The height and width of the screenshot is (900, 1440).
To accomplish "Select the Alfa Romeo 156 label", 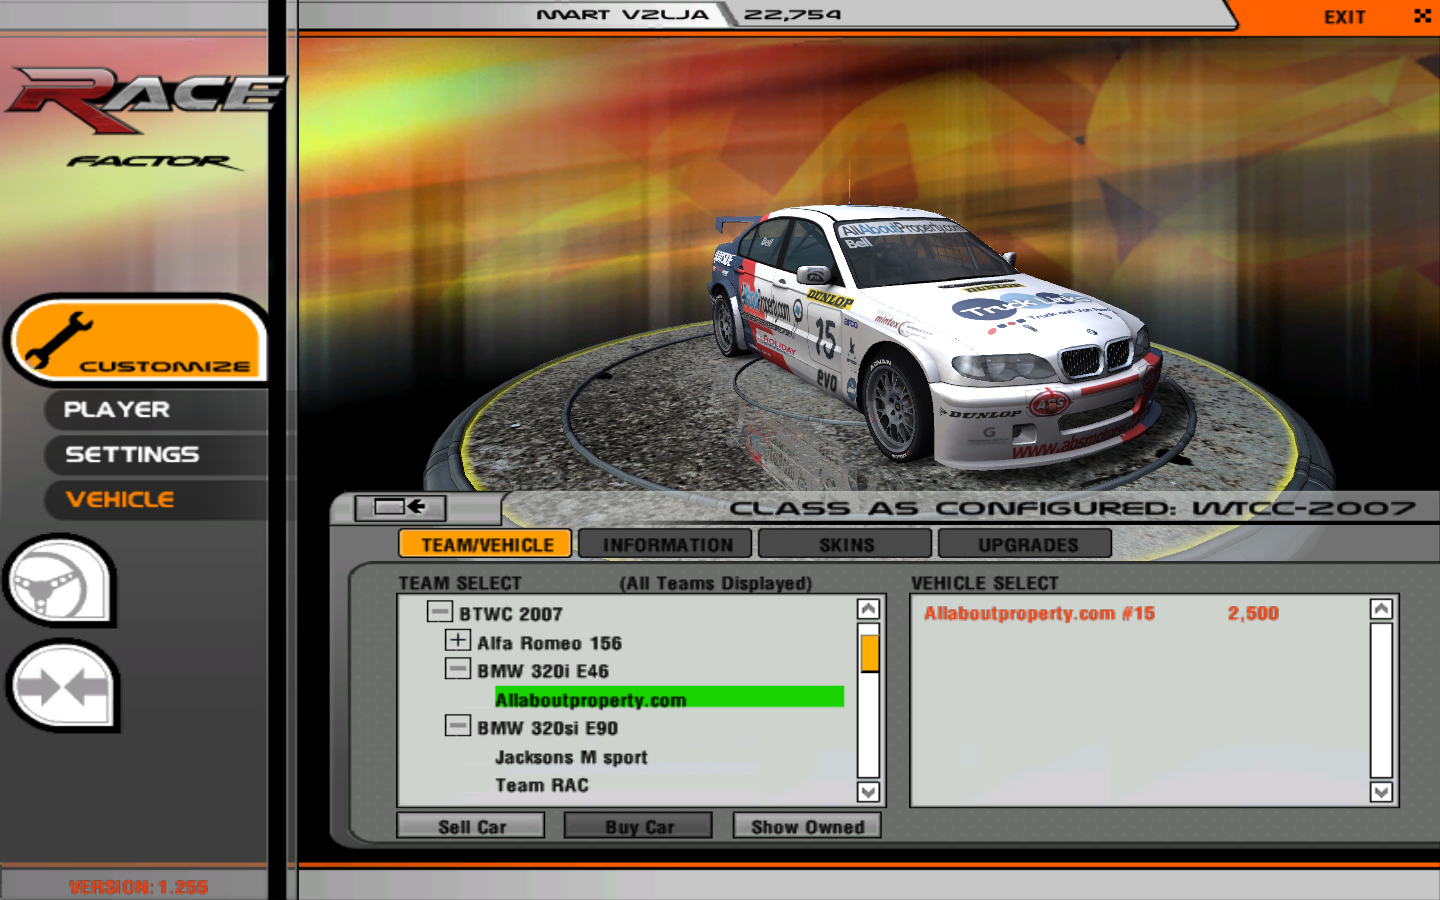I will click(549, 643).
